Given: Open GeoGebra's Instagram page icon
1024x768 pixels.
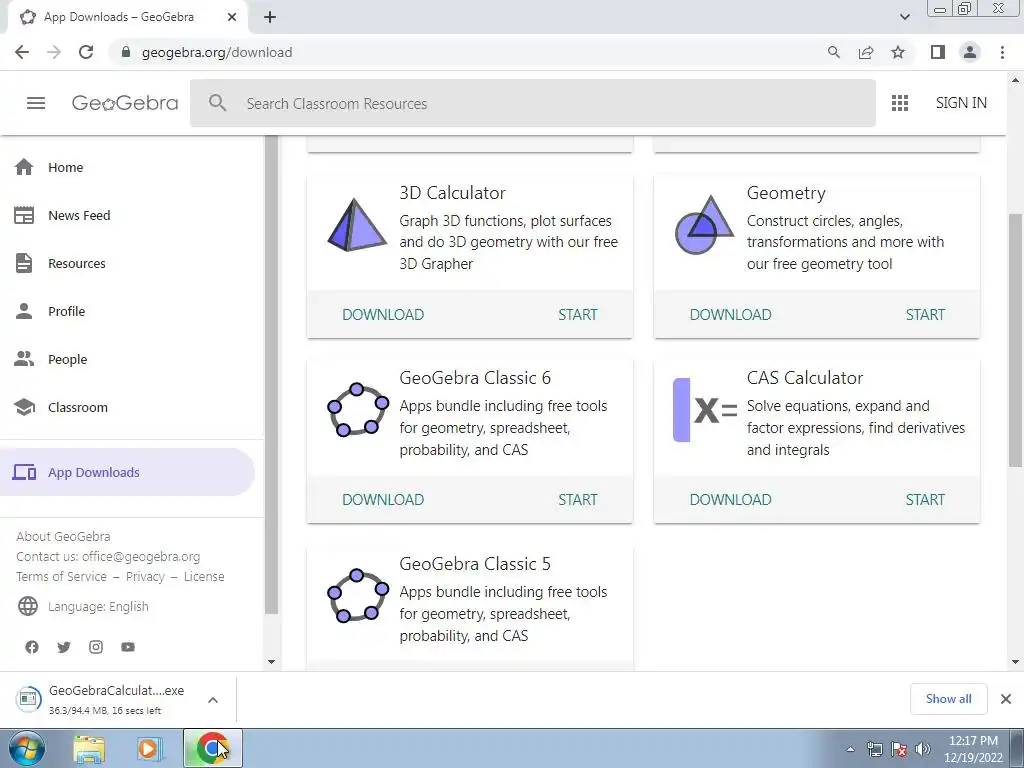Looking at the screenshot, I should click(96, 647).
